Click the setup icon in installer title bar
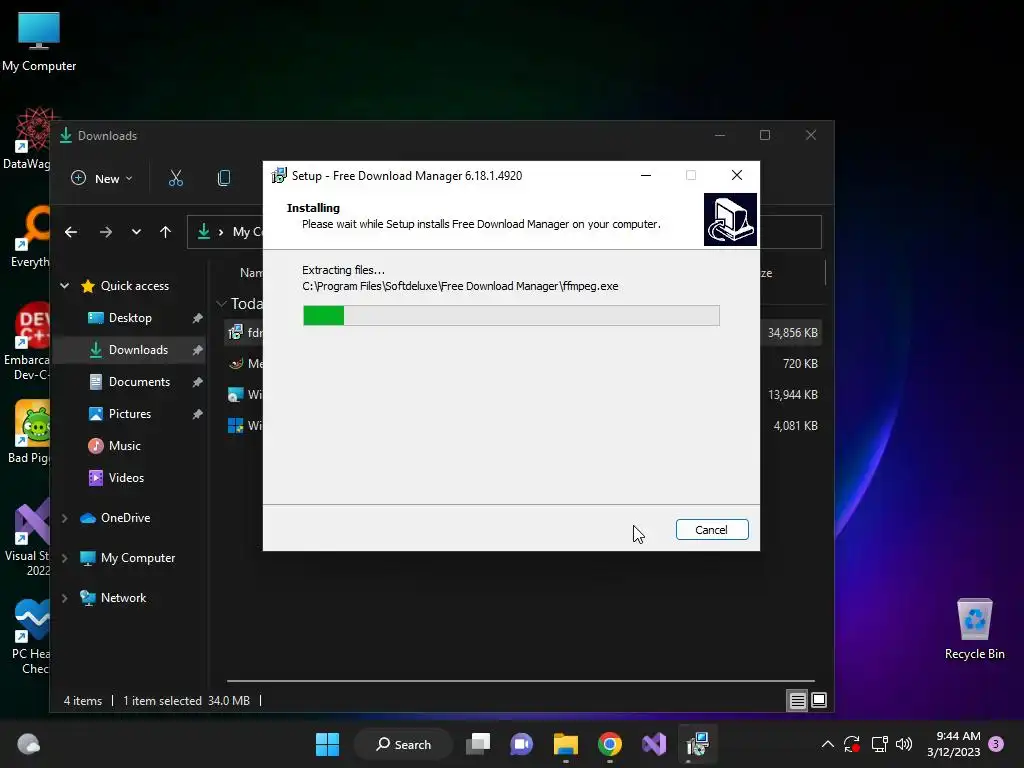The width and height of the screenshot is (1024, 768). (x=279, y=175)
